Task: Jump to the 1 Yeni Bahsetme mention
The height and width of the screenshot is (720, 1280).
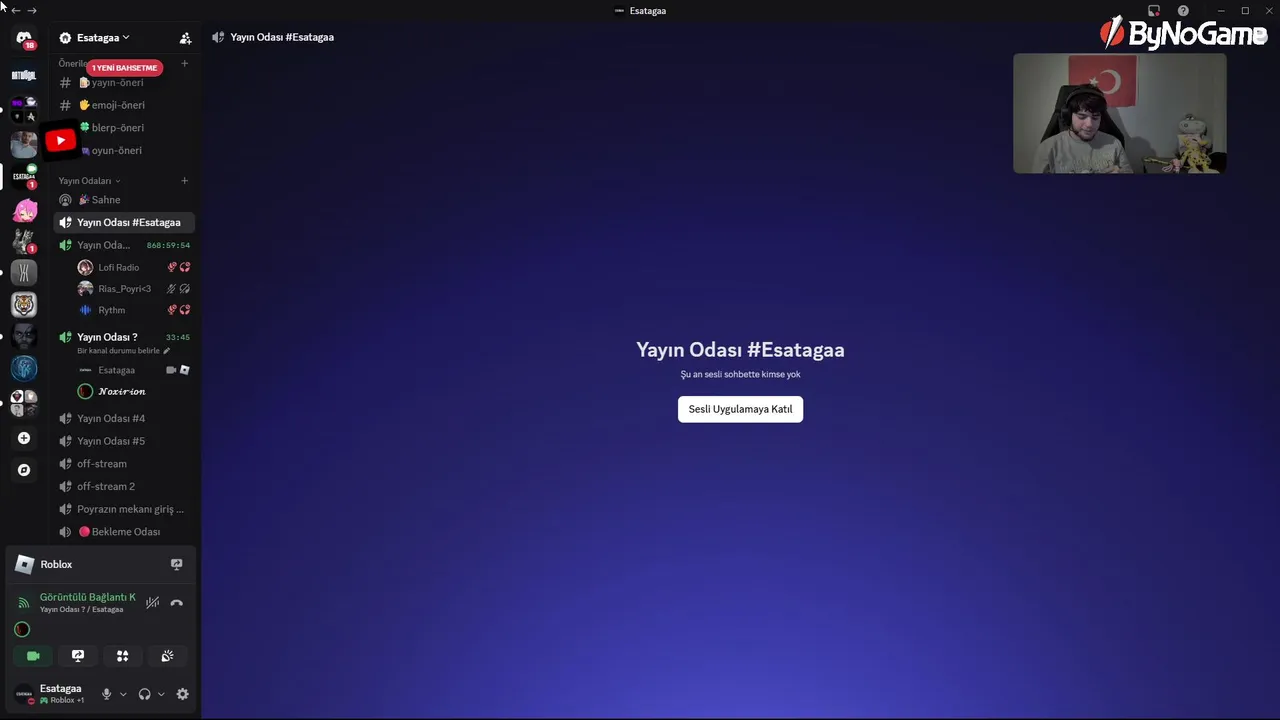Action: point(125,68)
